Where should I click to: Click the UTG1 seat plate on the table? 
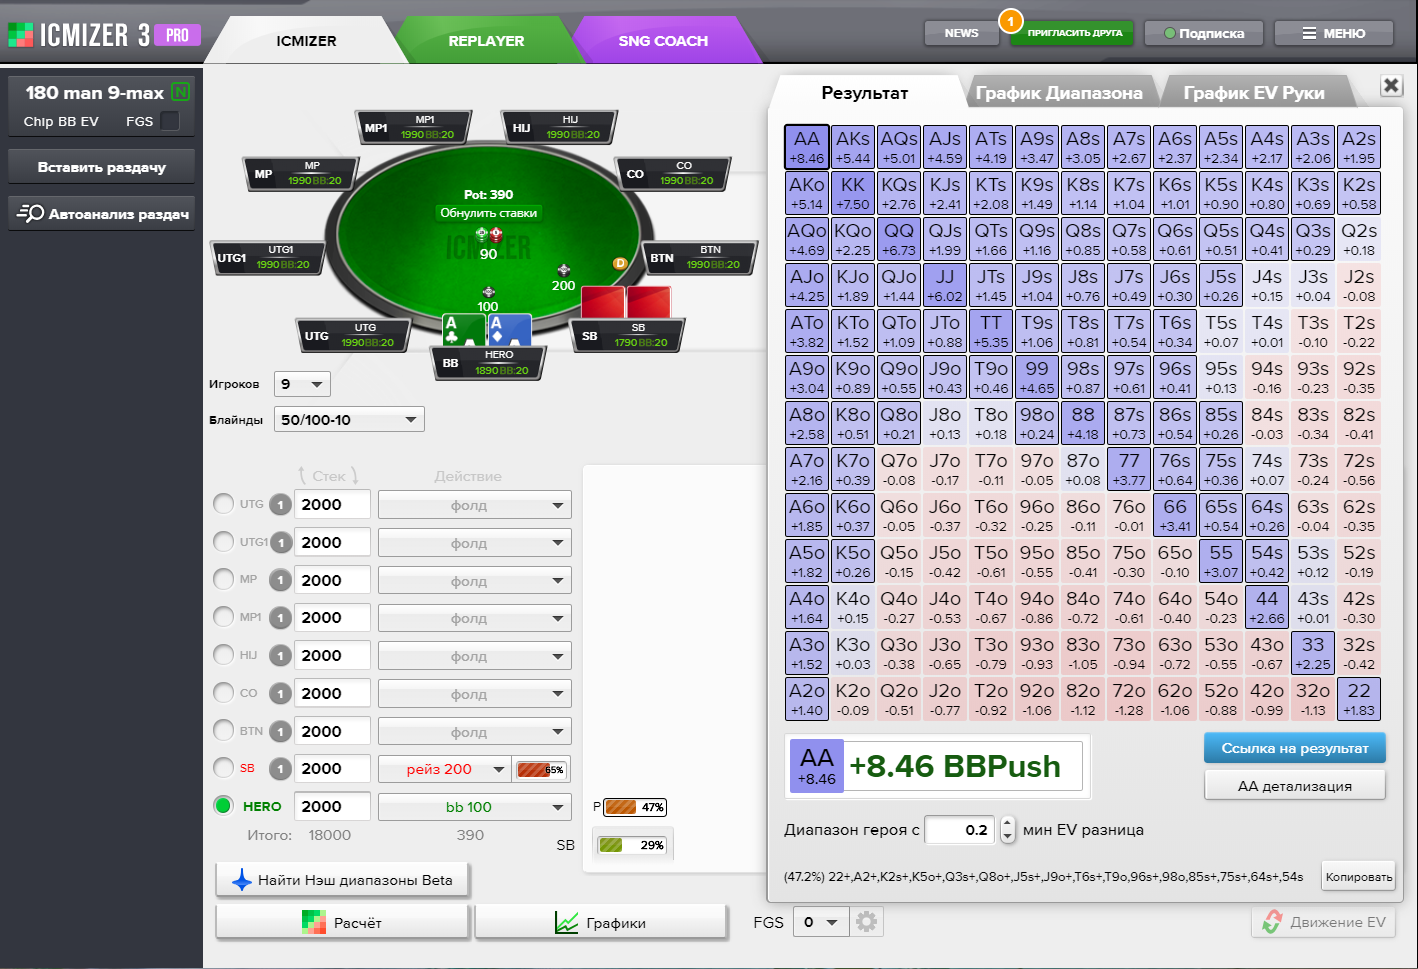pyautogui.click(x=268, y=258)
